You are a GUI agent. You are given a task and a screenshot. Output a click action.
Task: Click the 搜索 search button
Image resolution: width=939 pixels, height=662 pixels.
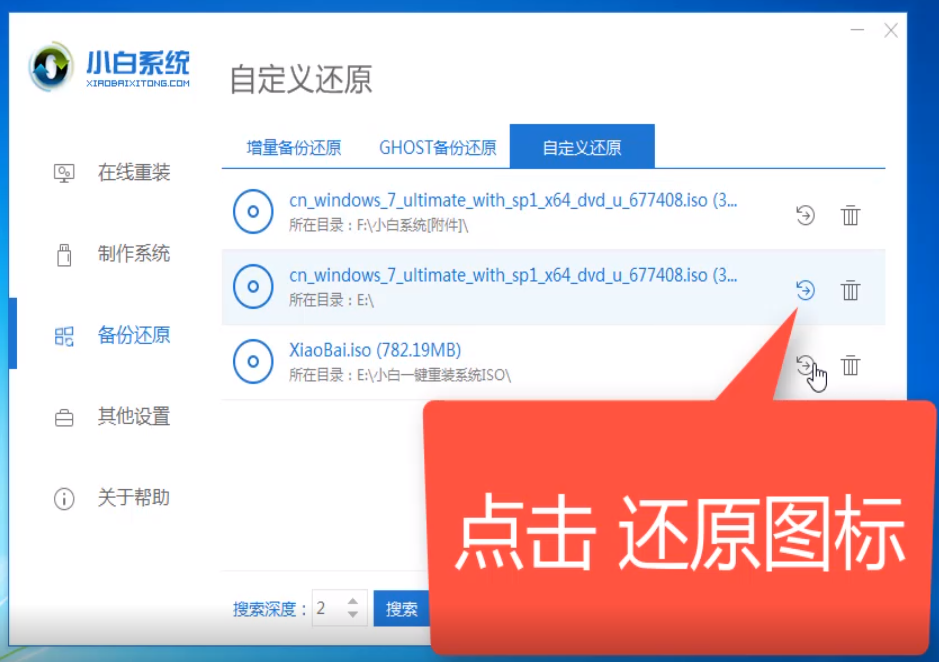pos(402,608)
